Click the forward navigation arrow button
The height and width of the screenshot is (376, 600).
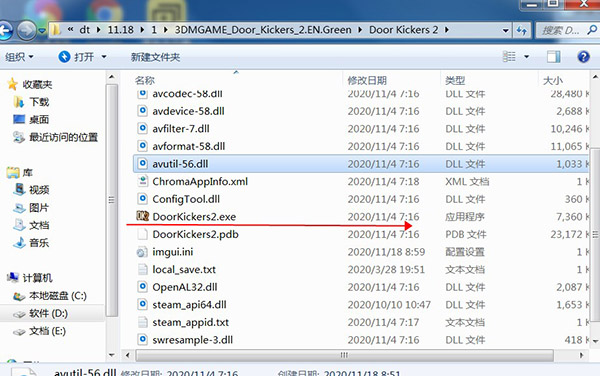click(x=27, y=30)
